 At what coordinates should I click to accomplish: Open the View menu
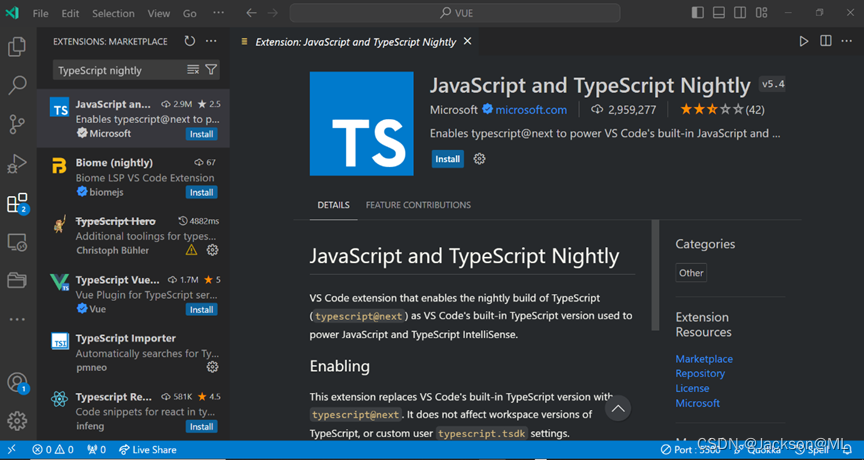point(159,13)
